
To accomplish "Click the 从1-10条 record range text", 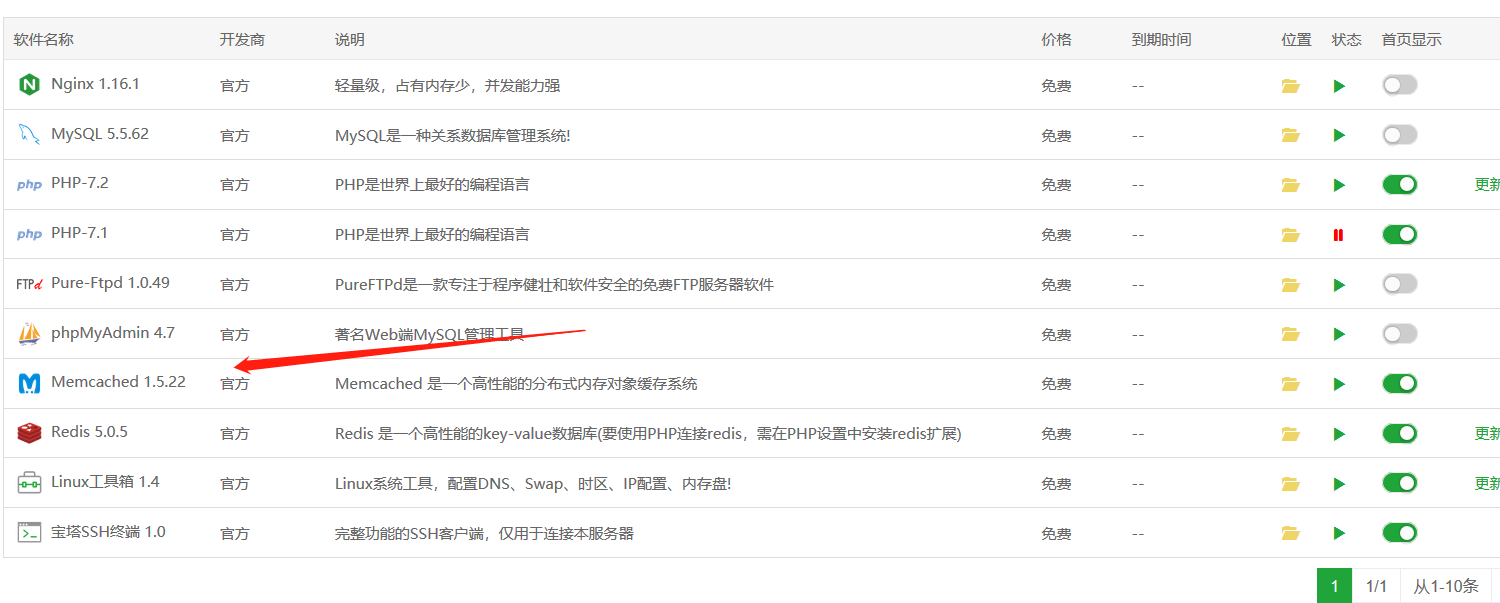I will [1446, 586].
